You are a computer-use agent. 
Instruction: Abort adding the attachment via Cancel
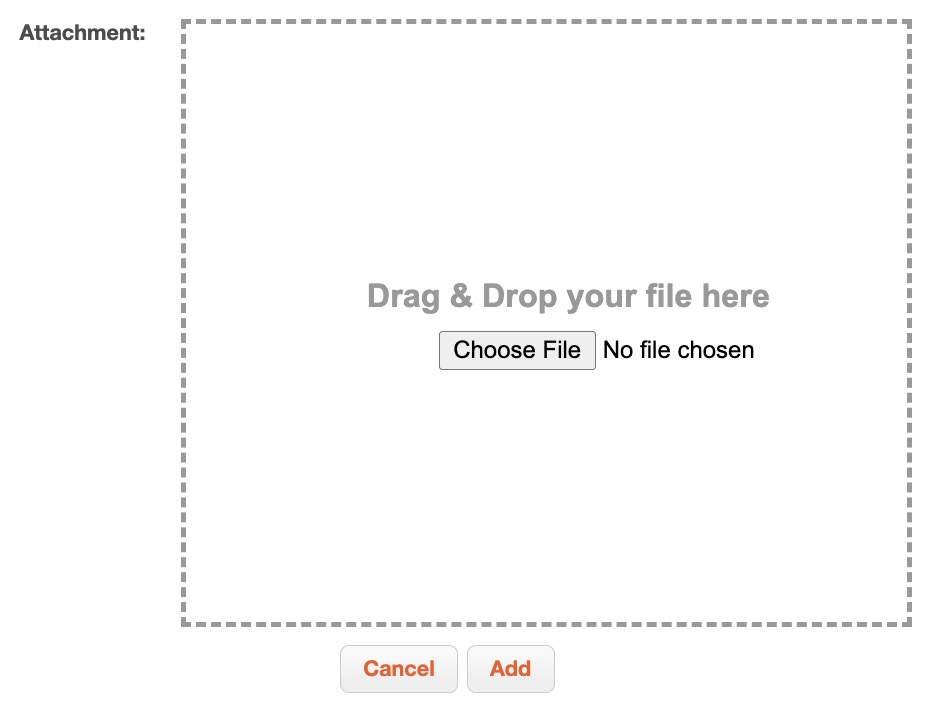398,669
